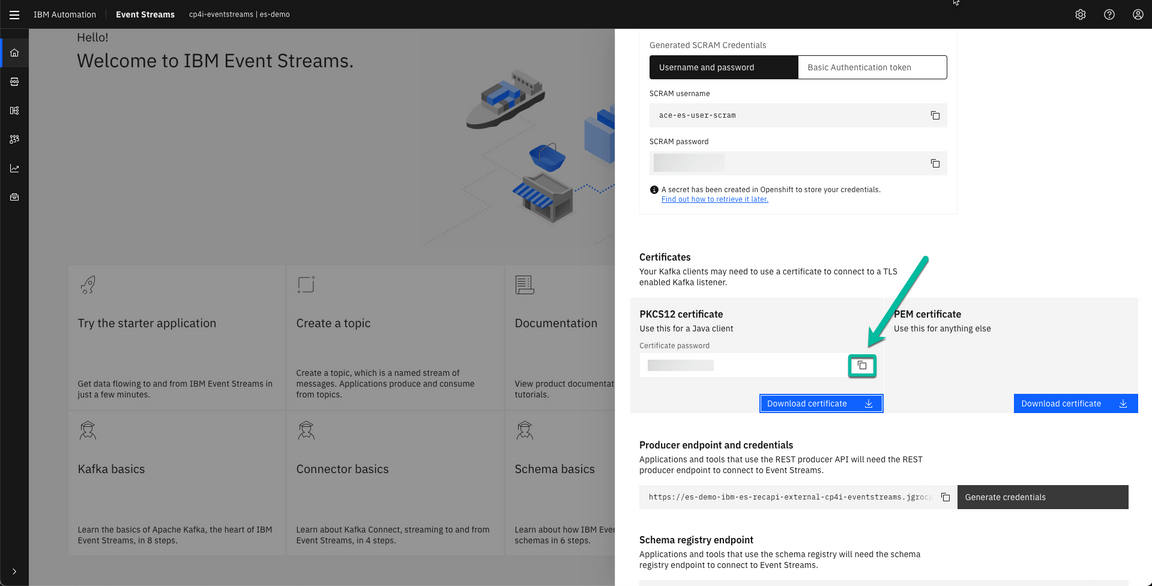Switch to the Event Streams header tab
Image resolution: width=1152 pixels, height=586 pixels.
145,14
